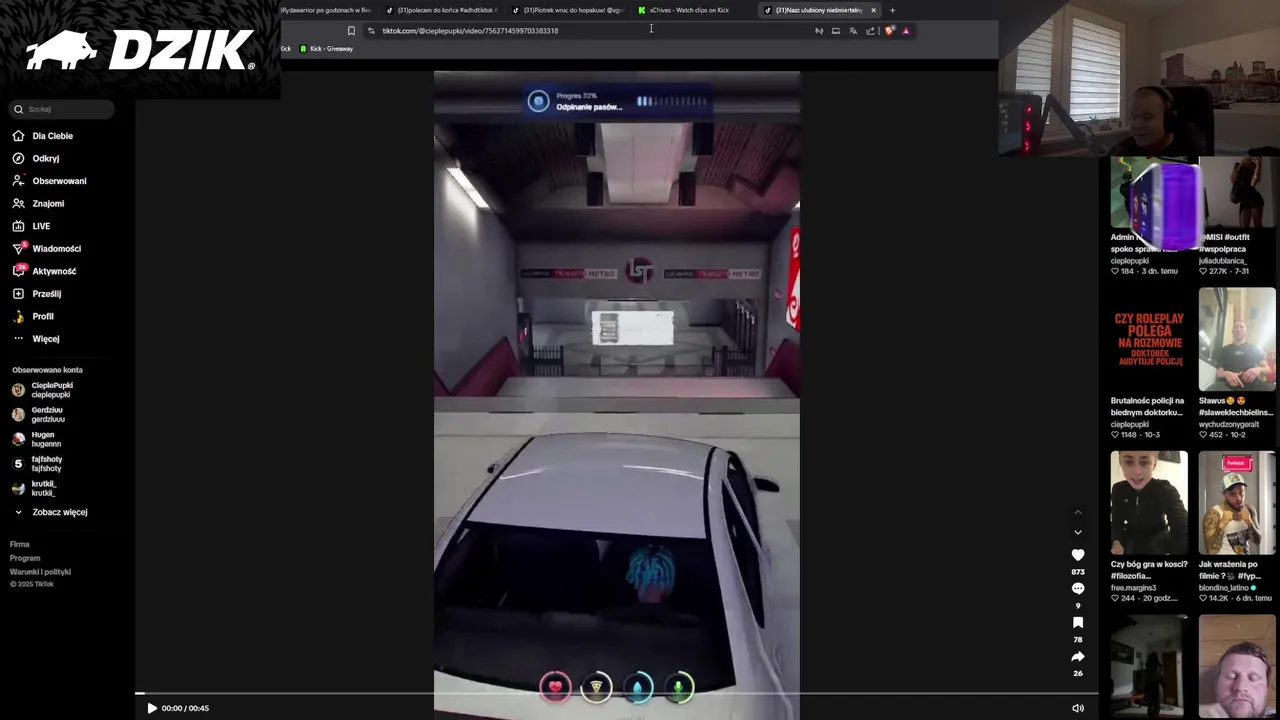
Task: Click the in-game heart status icon
Action: 555,687
